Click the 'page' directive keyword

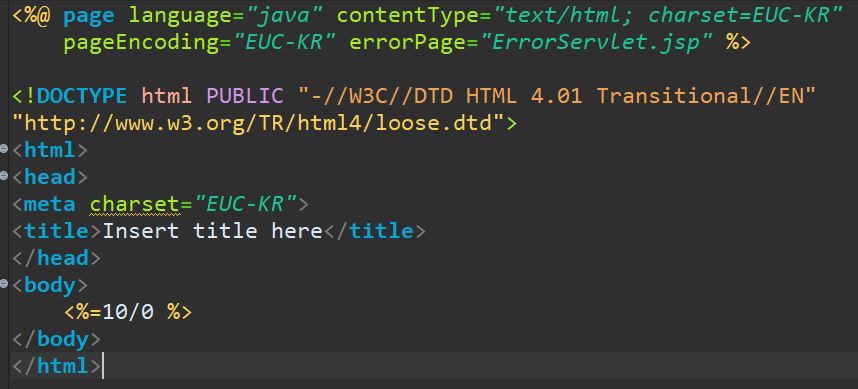coord(89,16)
